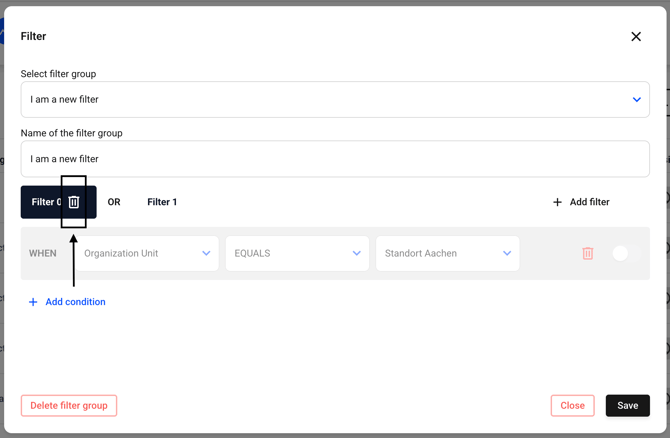670x438 pixels.
Task: Save the filter group
Action: coord(627,406)
